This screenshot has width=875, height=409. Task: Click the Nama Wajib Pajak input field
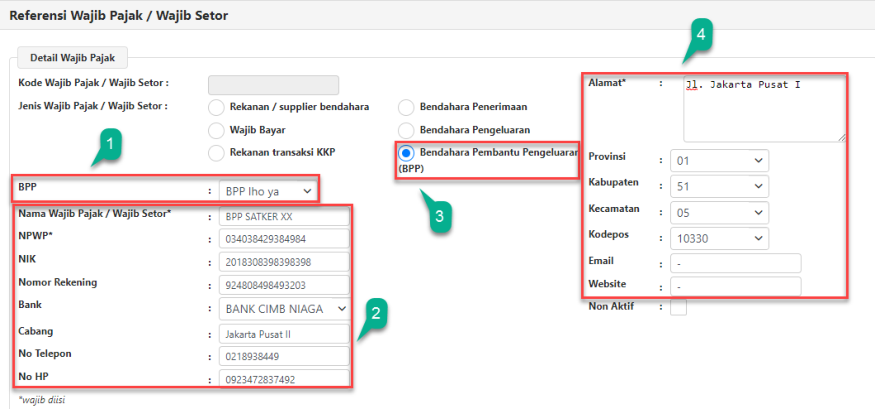[x=284, y=216]
